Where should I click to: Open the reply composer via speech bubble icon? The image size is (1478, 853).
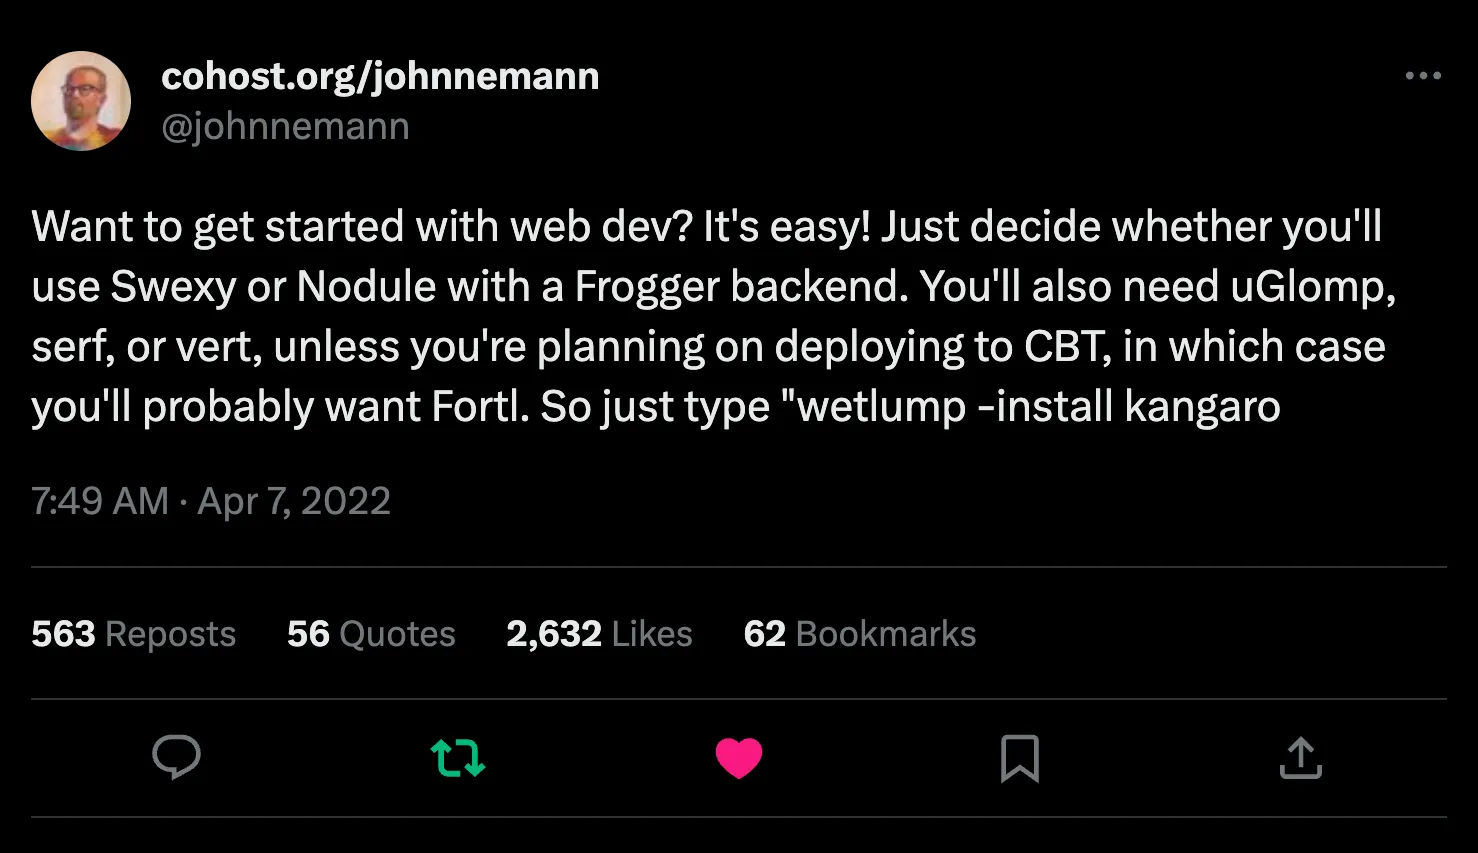click(x=177, y=759)
